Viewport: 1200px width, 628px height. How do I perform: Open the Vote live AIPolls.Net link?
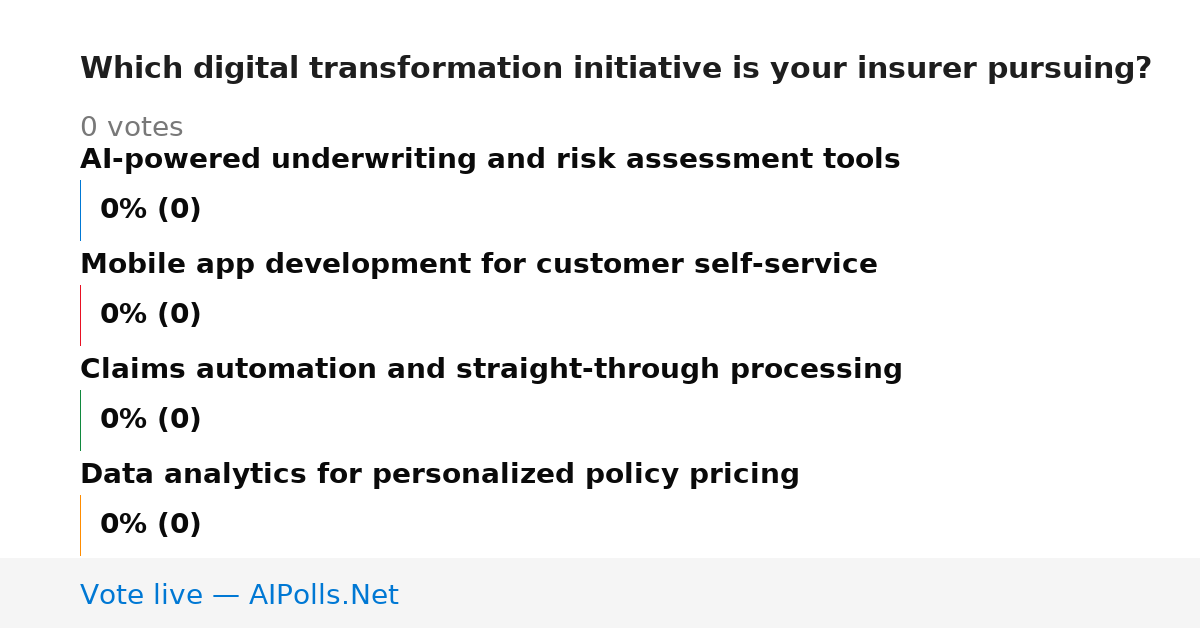(239, 595)
